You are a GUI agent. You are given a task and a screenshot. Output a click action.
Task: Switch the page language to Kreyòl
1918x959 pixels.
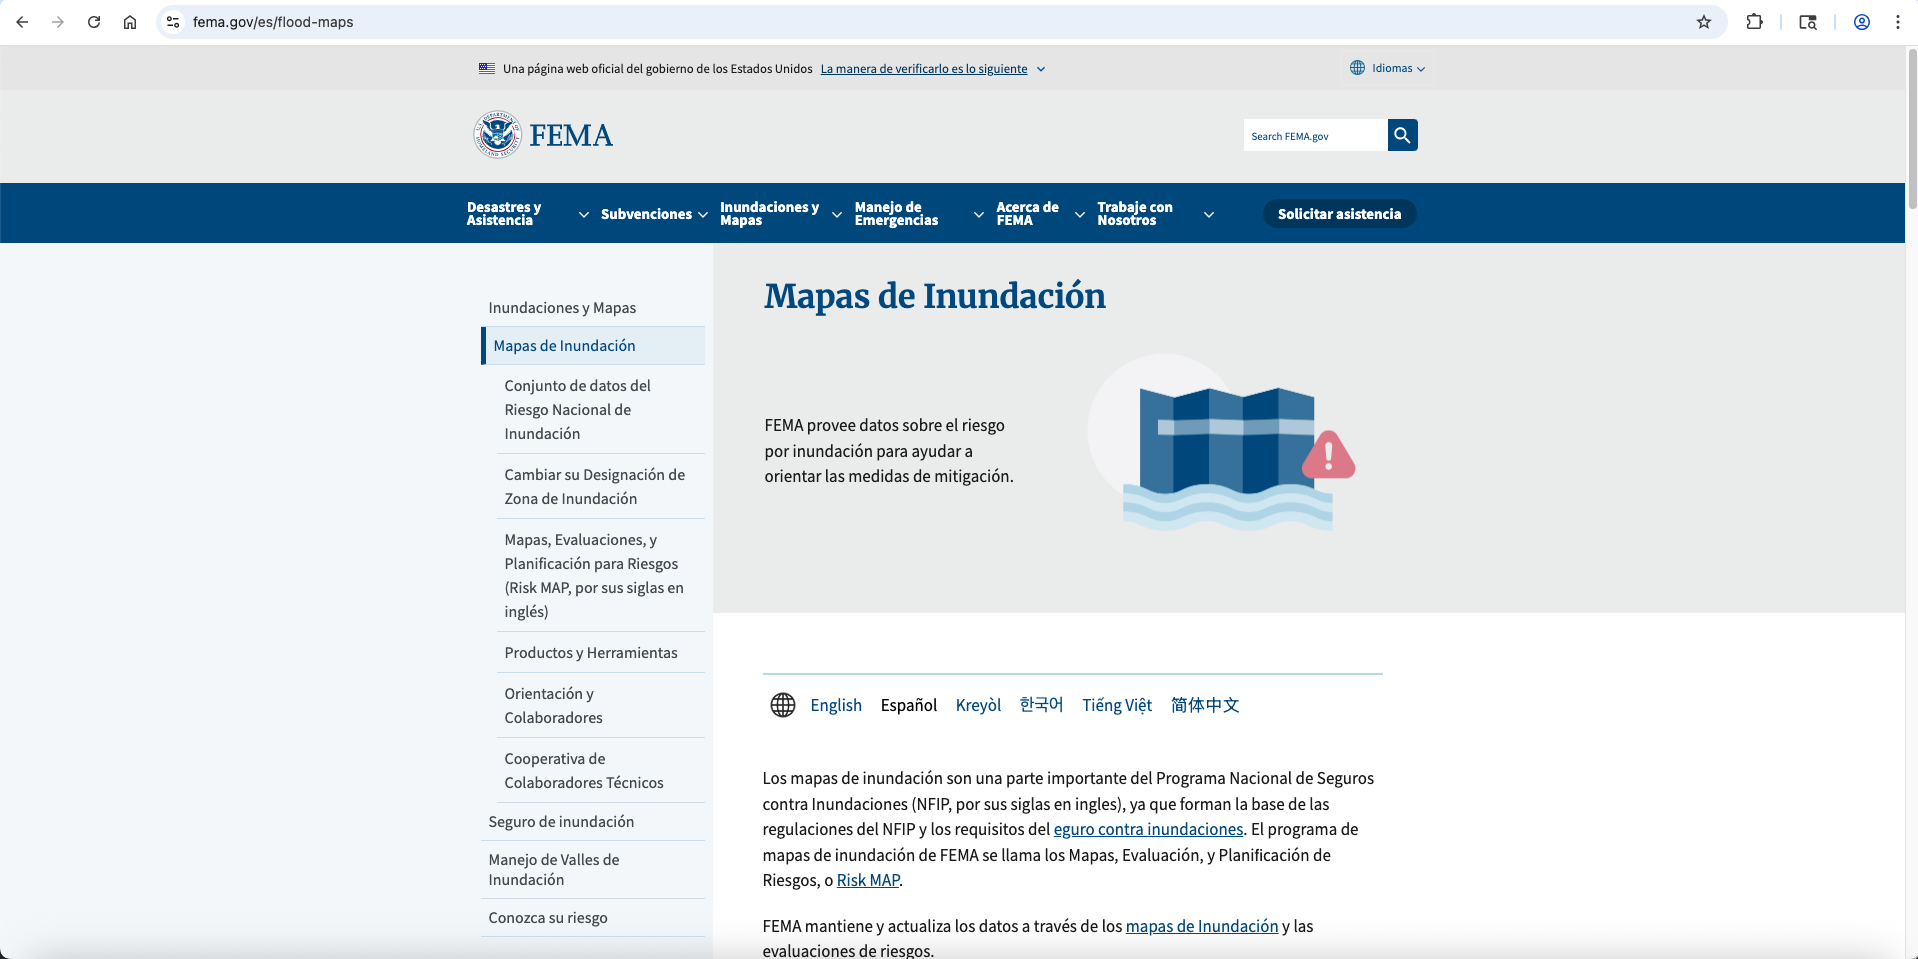[978, 705]
